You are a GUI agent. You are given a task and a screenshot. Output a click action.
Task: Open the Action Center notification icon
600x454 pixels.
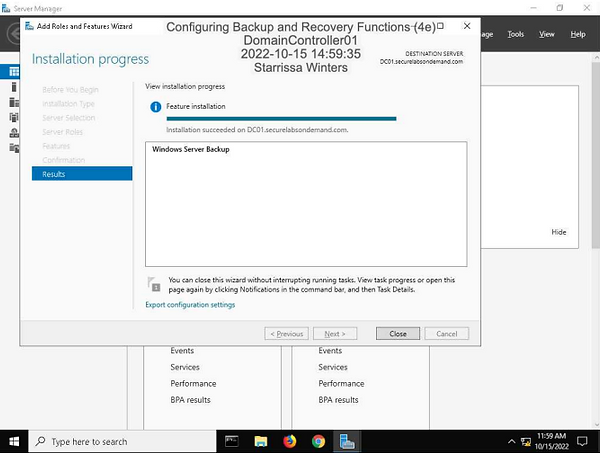[x=582, y=442]
